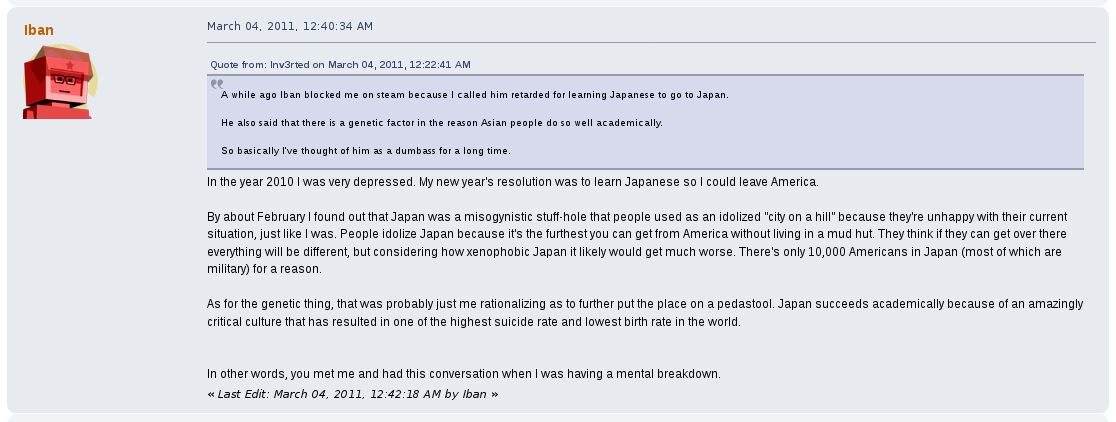Click quoted line about genetic factor

click(x=442, y=123)
